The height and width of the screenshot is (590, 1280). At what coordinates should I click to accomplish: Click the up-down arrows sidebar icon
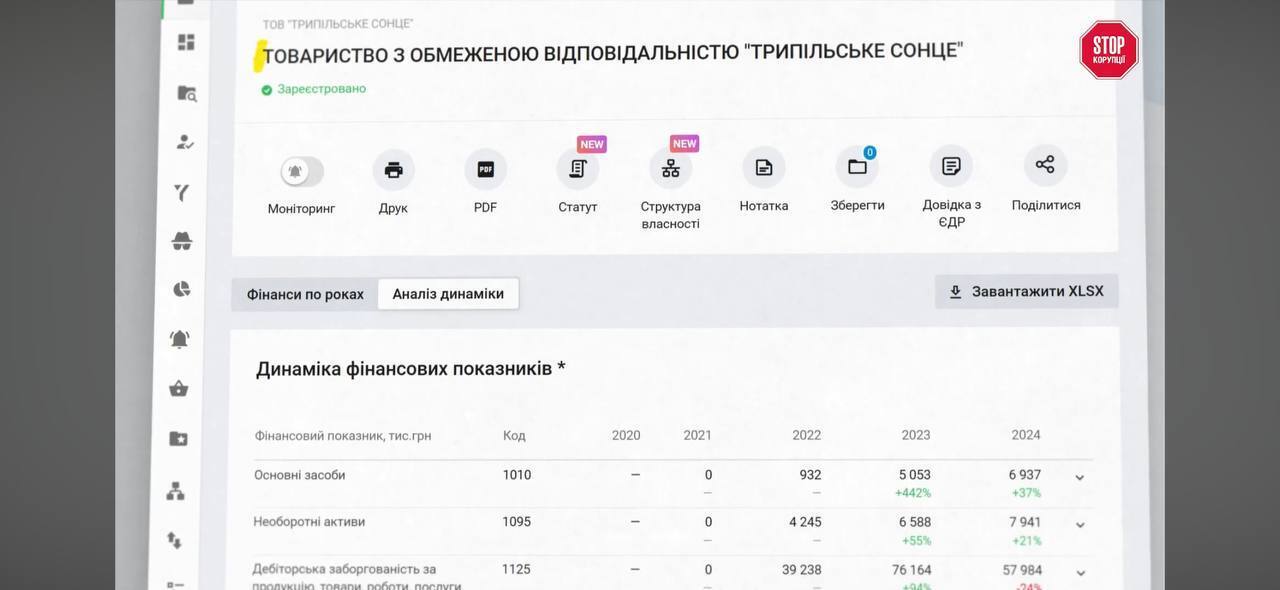coord(175,541)
